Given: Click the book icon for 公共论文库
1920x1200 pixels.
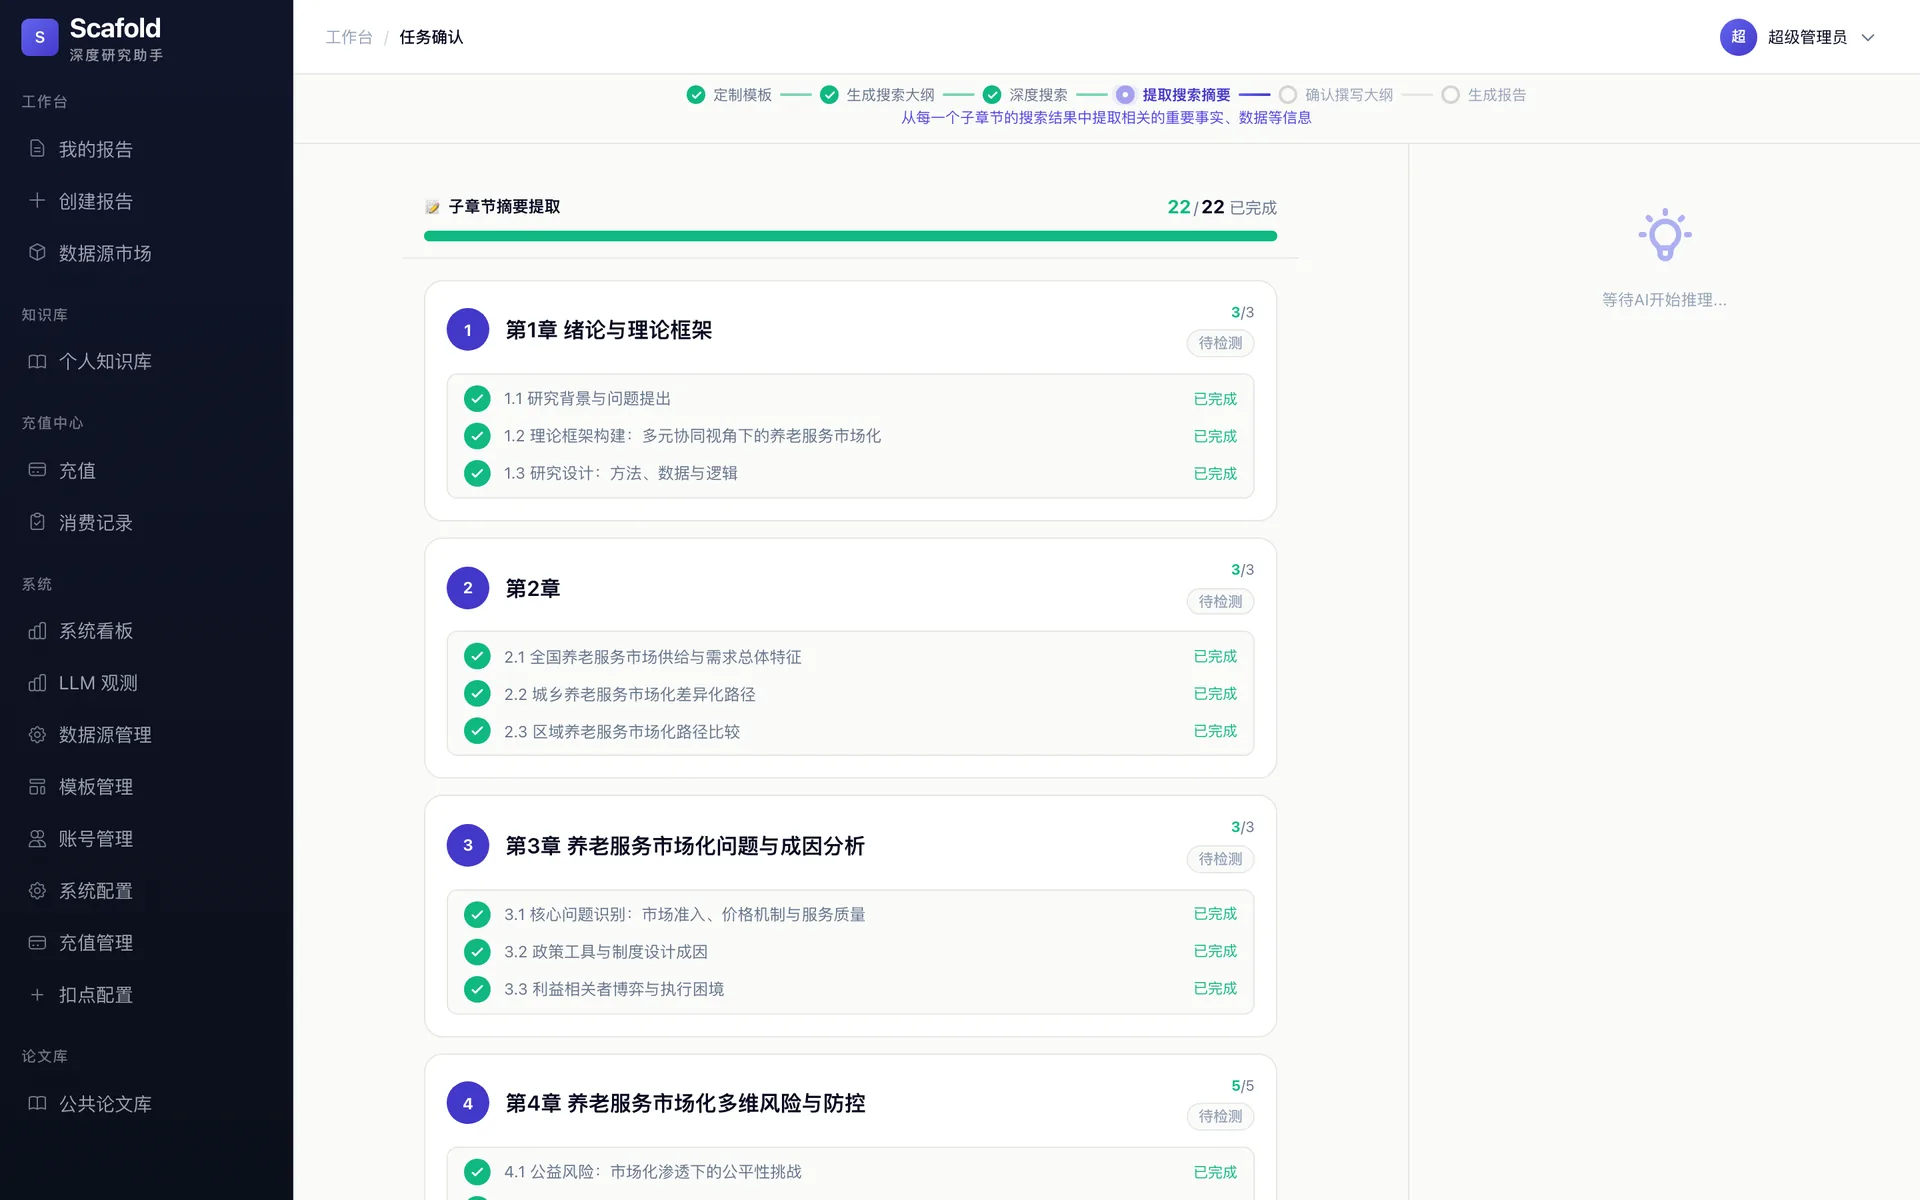Looking at the screenshot, I should coord(37,1104).
